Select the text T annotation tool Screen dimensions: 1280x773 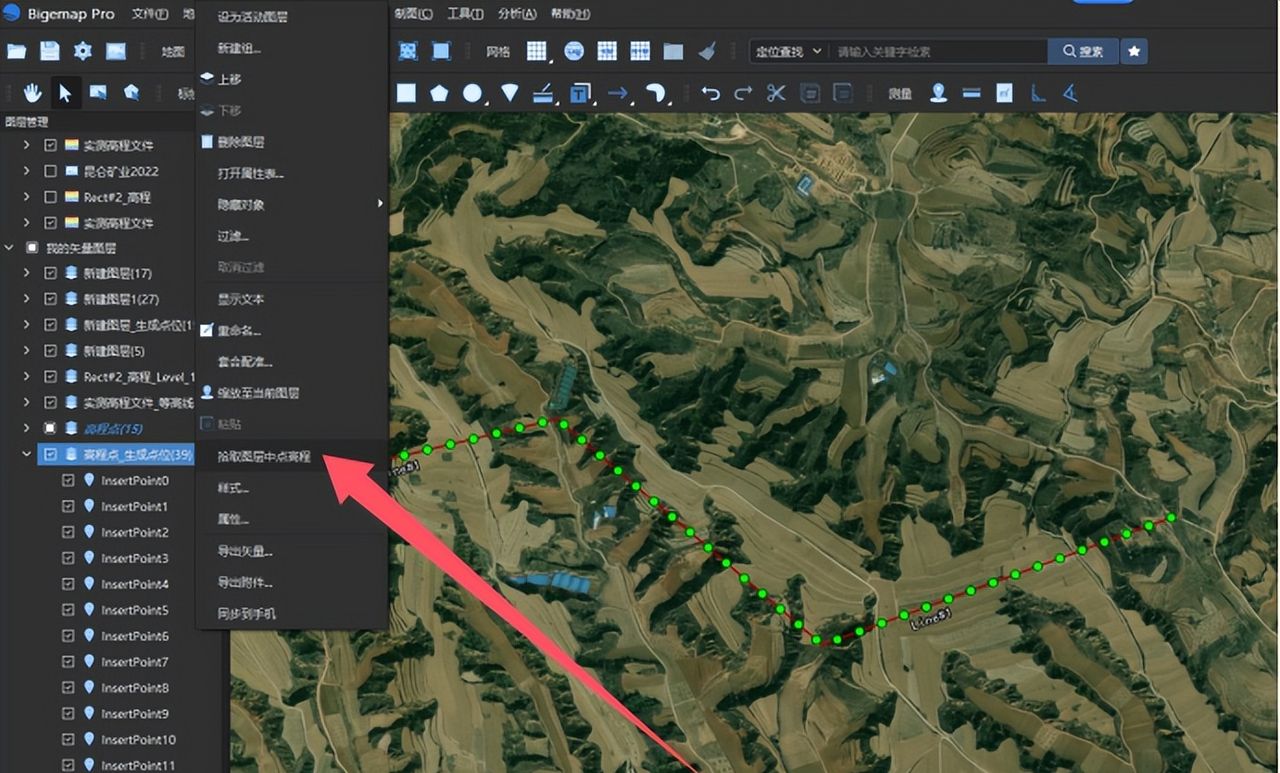tap(580, 93)
